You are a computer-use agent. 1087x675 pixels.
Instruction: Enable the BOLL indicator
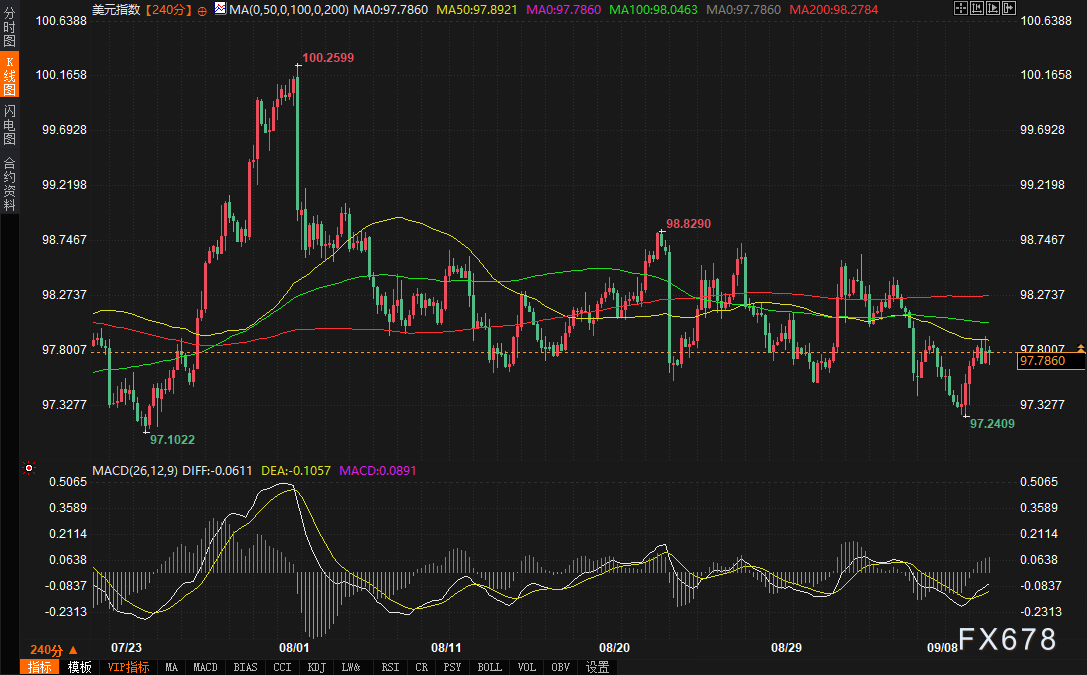tap(489, 667)
